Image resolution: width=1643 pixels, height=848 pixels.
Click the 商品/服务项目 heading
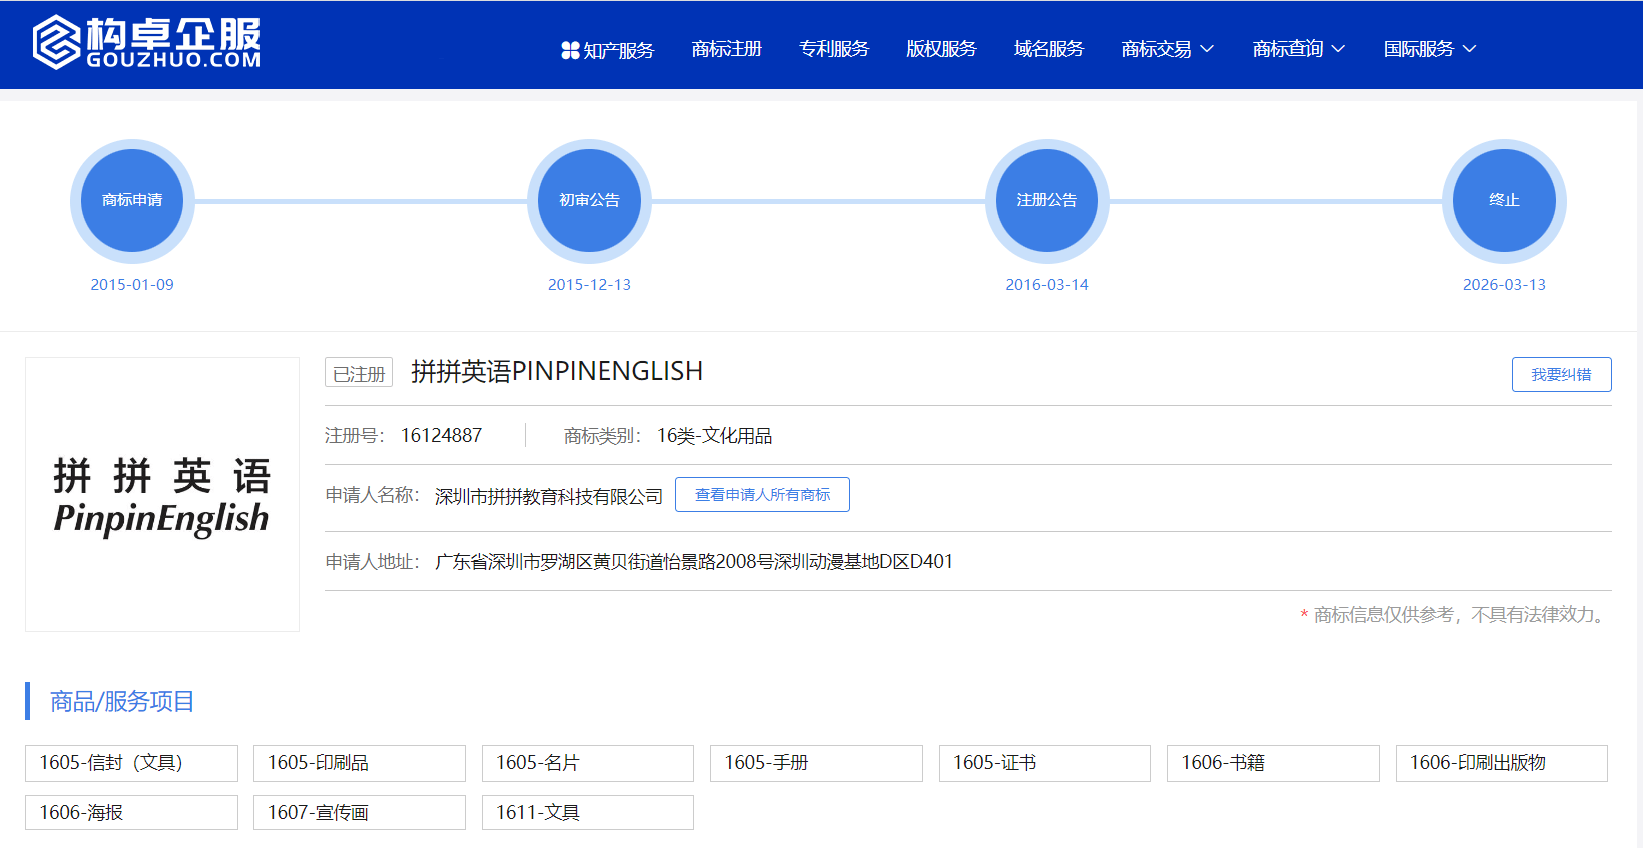[x=122, y=701]
